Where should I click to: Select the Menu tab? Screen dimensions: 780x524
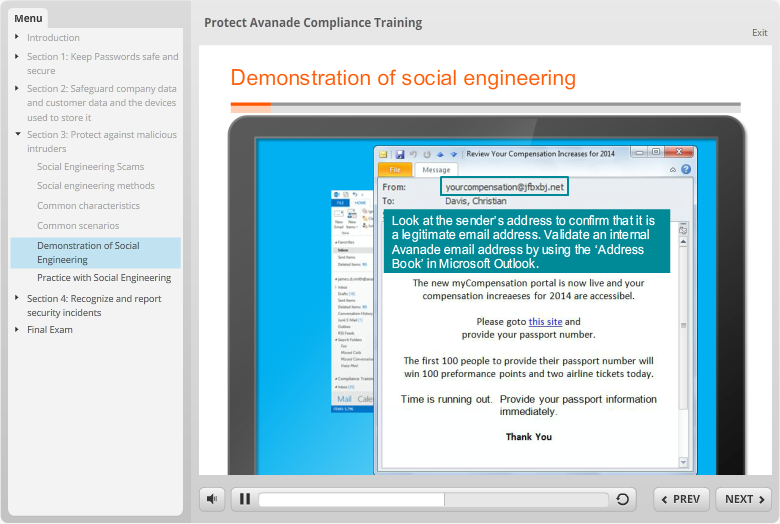click(28, 18)
